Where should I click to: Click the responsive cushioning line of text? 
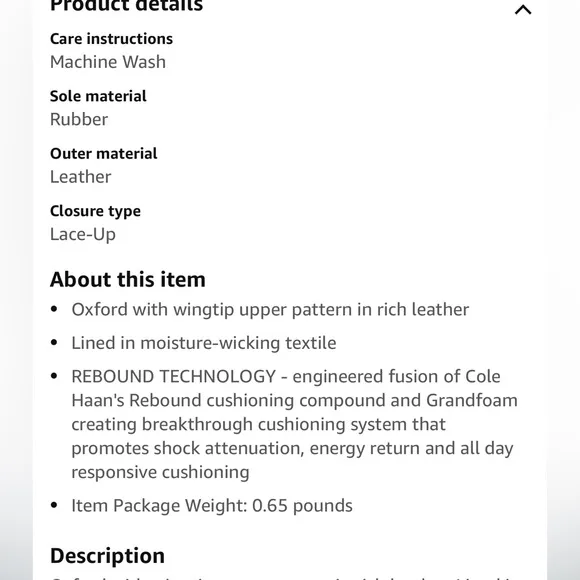click(160, 472)
